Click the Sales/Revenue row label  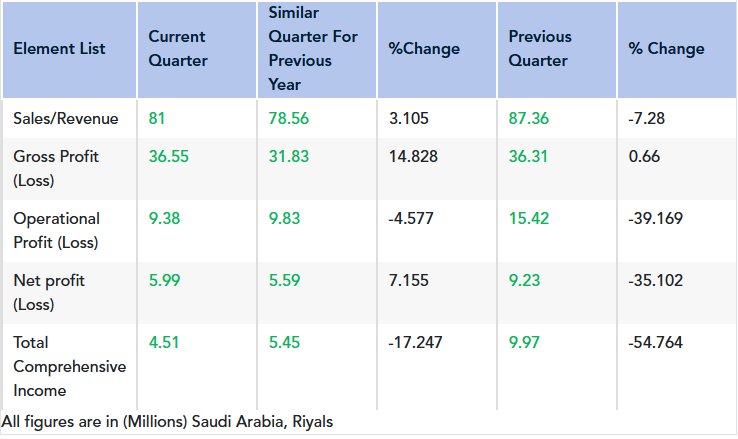(66, 119)
